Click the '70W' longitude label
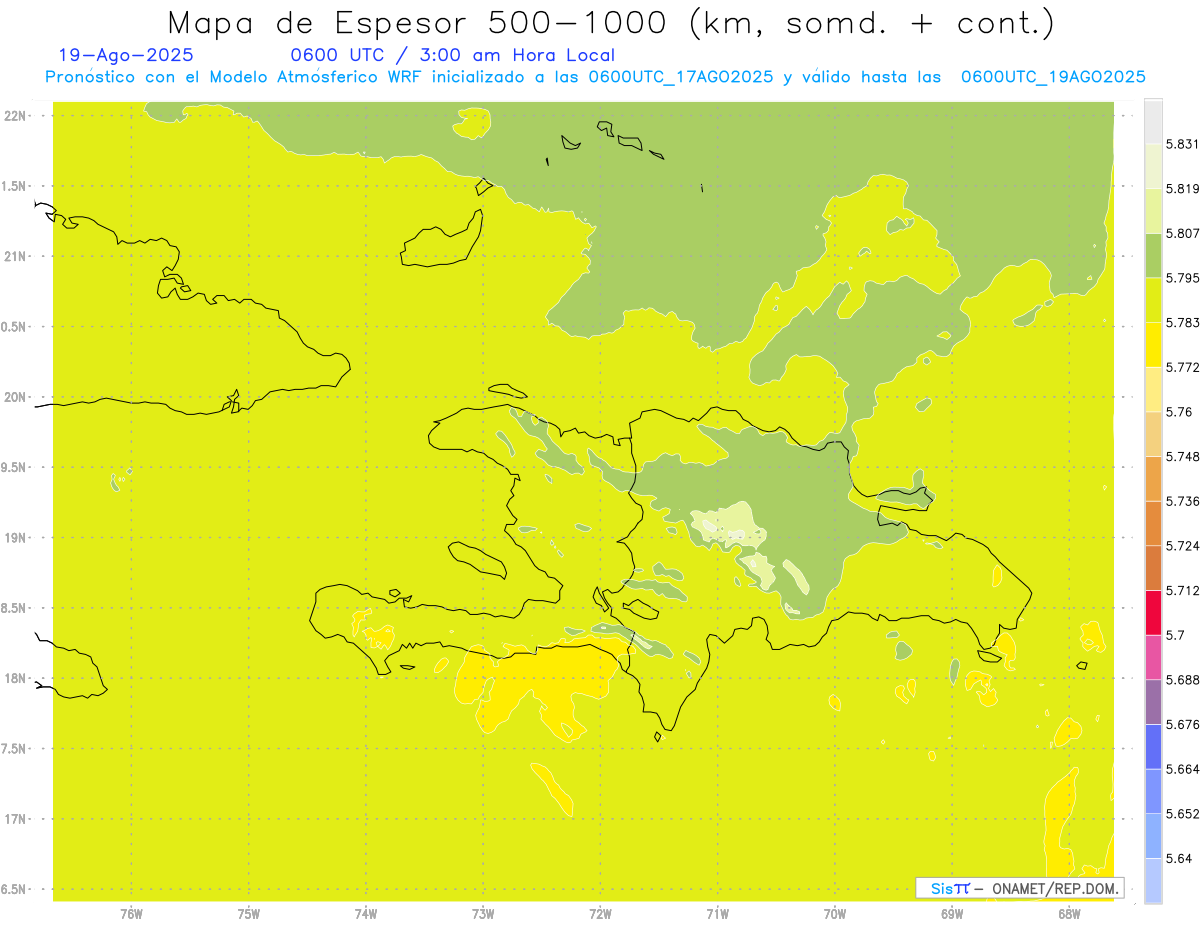This screenshot has height=927, width=1200. (x=835, y=915)
